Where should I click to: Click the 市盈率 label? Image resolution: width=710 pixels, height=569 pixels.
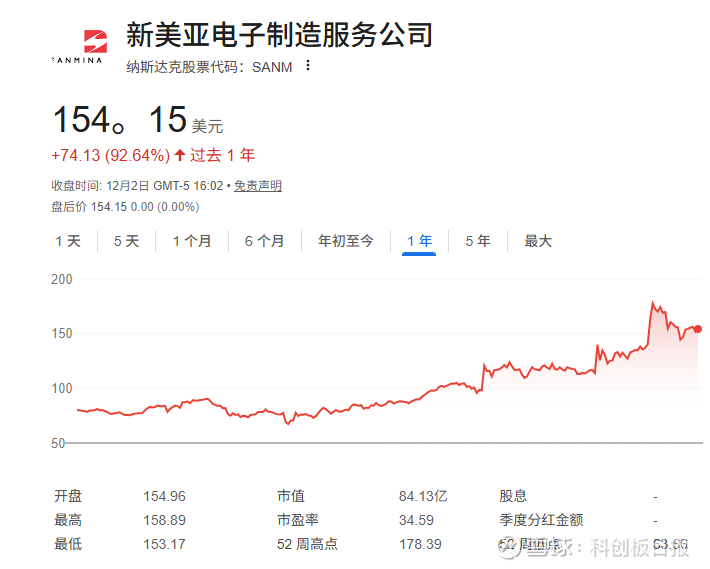tap(297, 520)
